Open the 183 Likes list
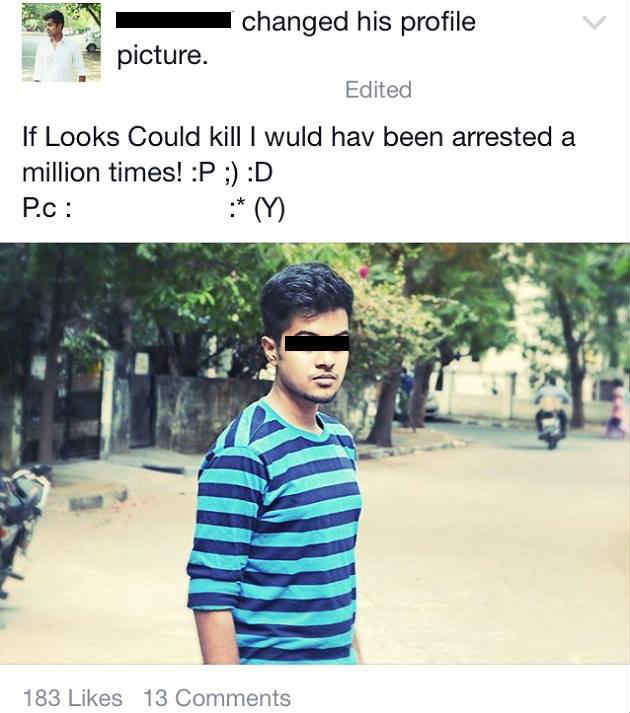630x713 pixels. point(73,698)
